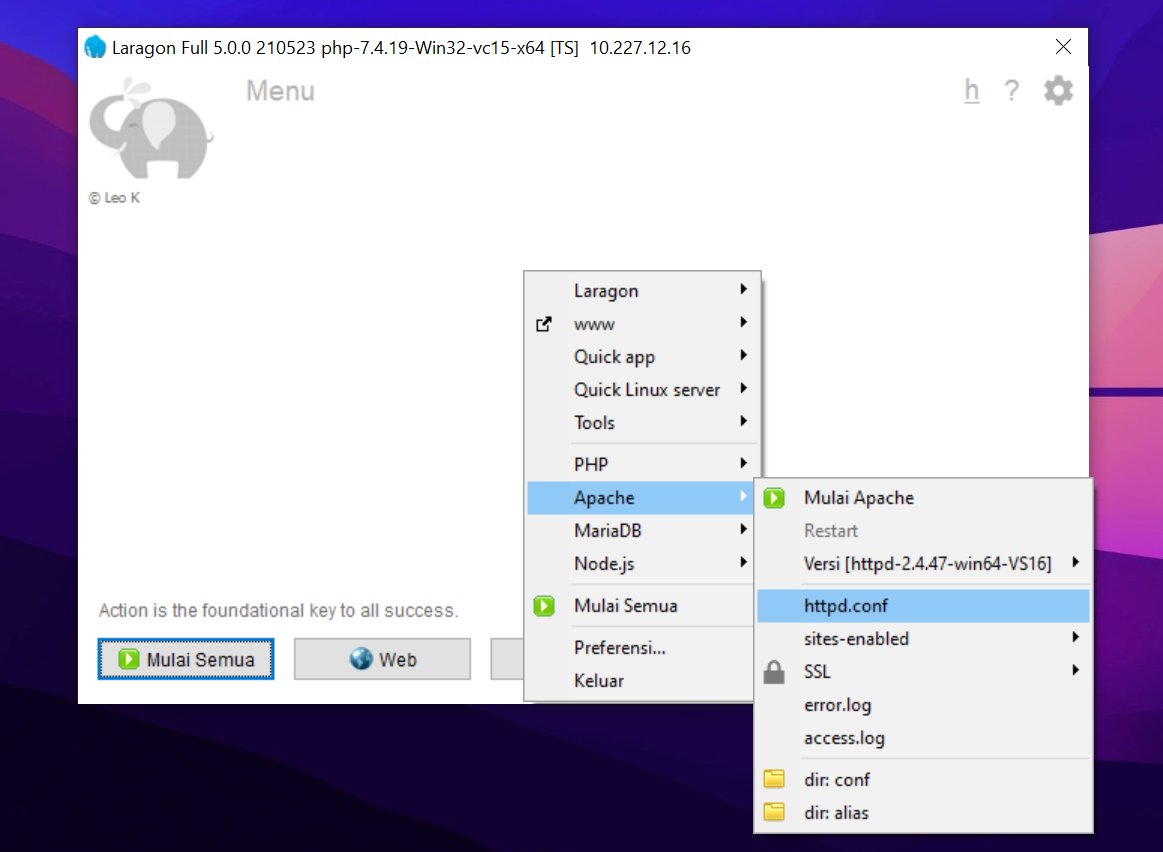The image size is (1163, 852).
Task: Close the Laragon window
Action: click(x=1063, y=47)
